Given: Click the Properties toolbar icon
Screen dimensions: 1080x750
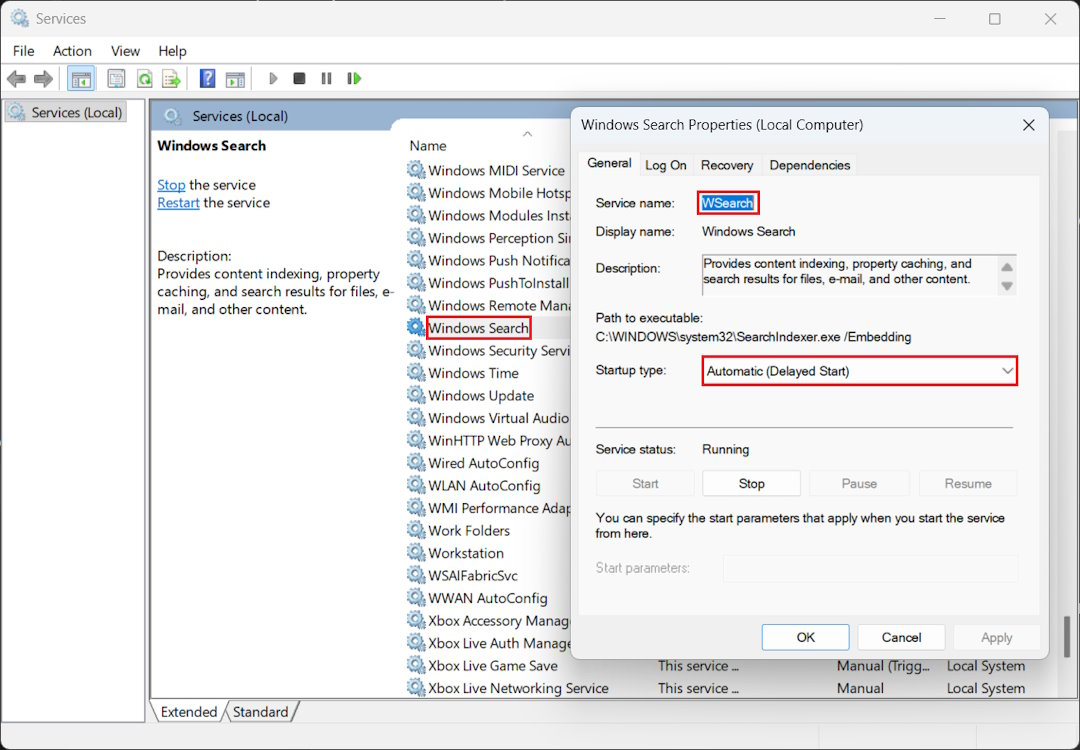Looking at the screenshot, I should [x=116, y=79].
